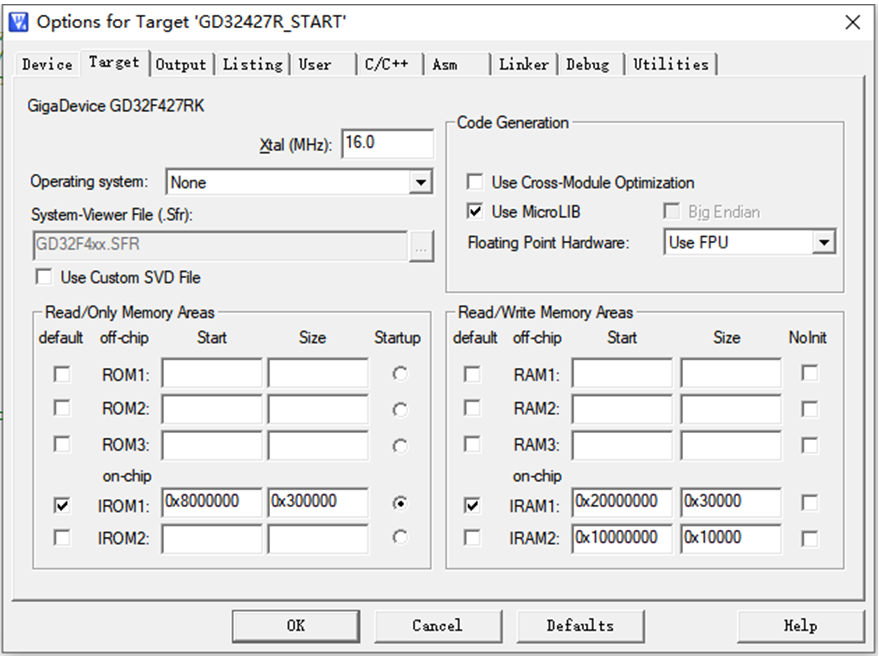Switch to the Debug tab

tap(589, 63)
